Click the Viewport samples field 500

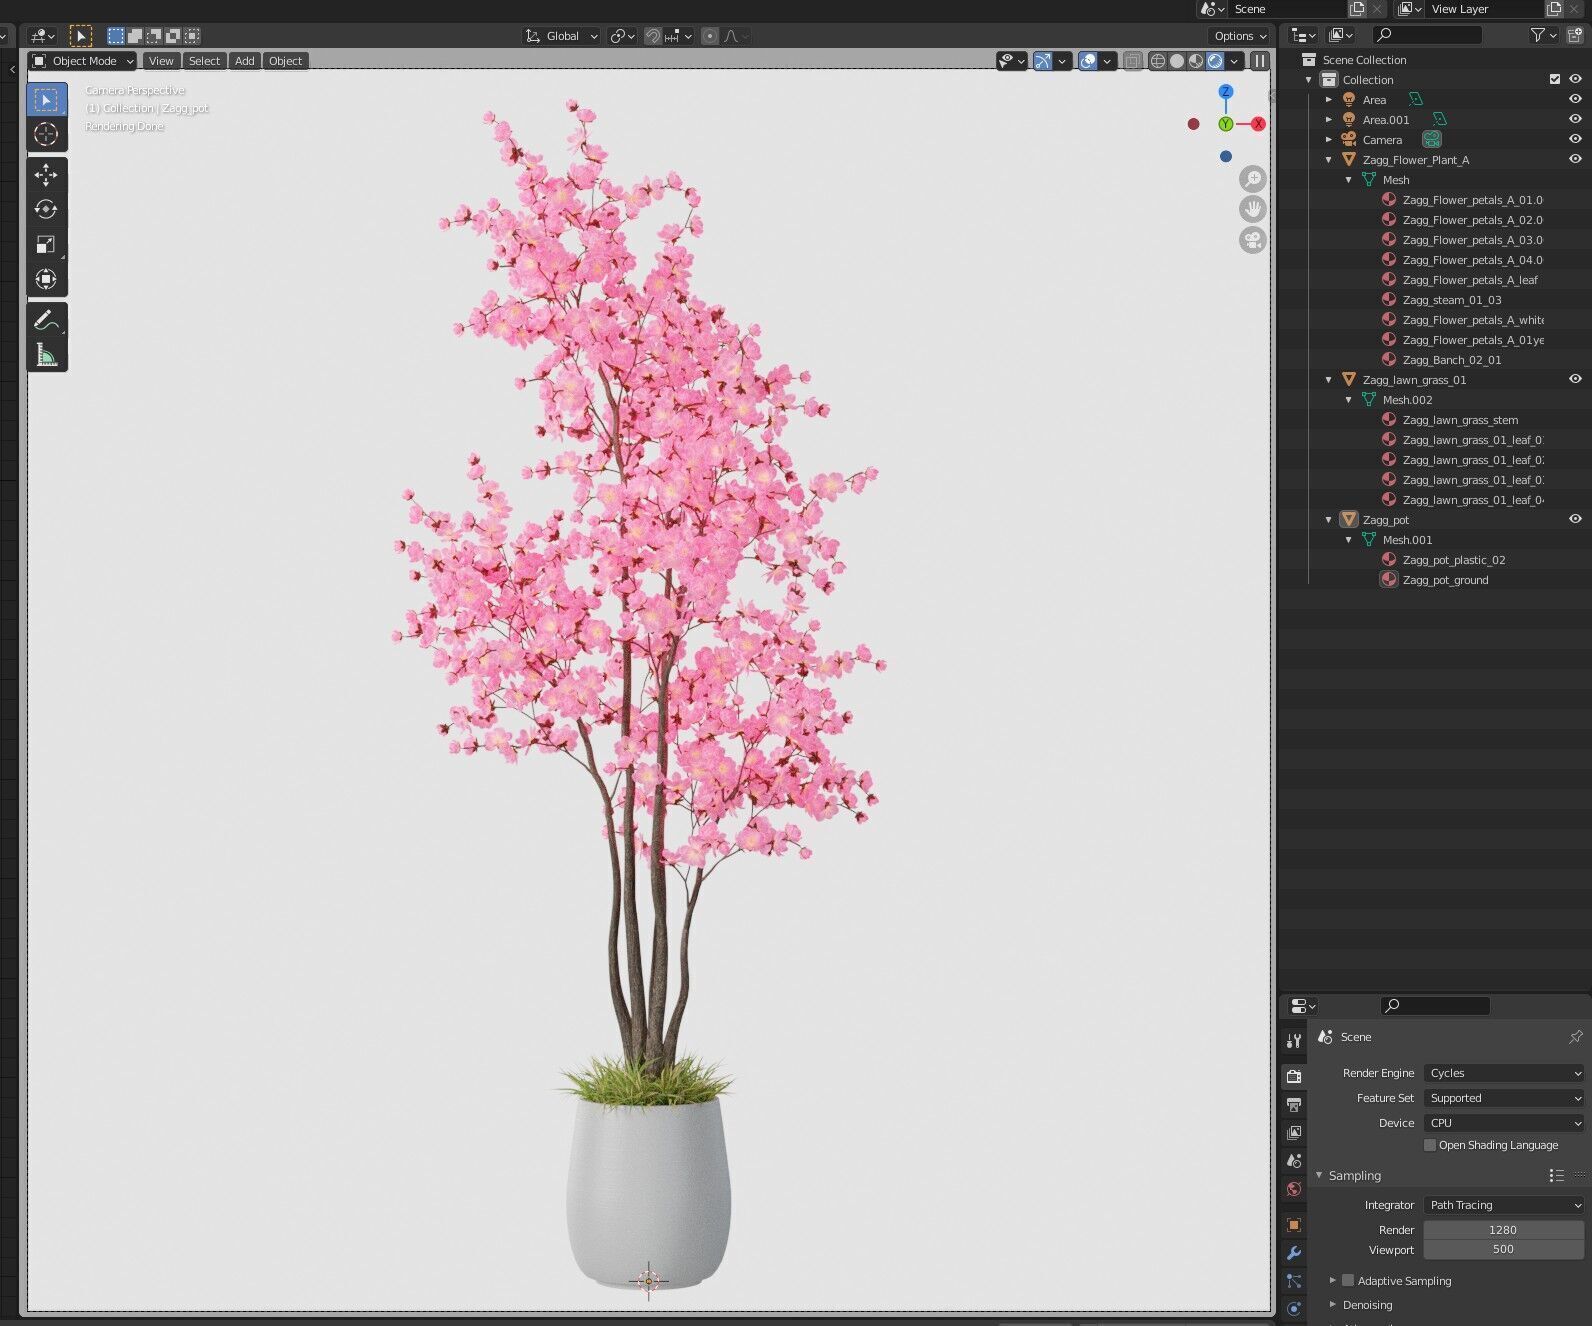pyautogui.click(x=1504, y=1249)
